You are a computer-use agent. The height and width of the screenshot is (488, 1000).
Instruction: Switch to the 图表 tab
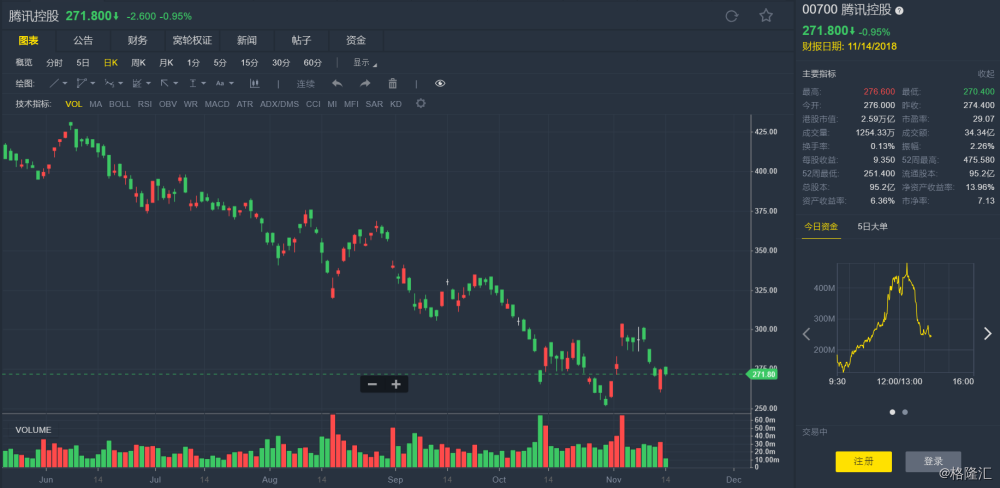(x=28, y=40)
